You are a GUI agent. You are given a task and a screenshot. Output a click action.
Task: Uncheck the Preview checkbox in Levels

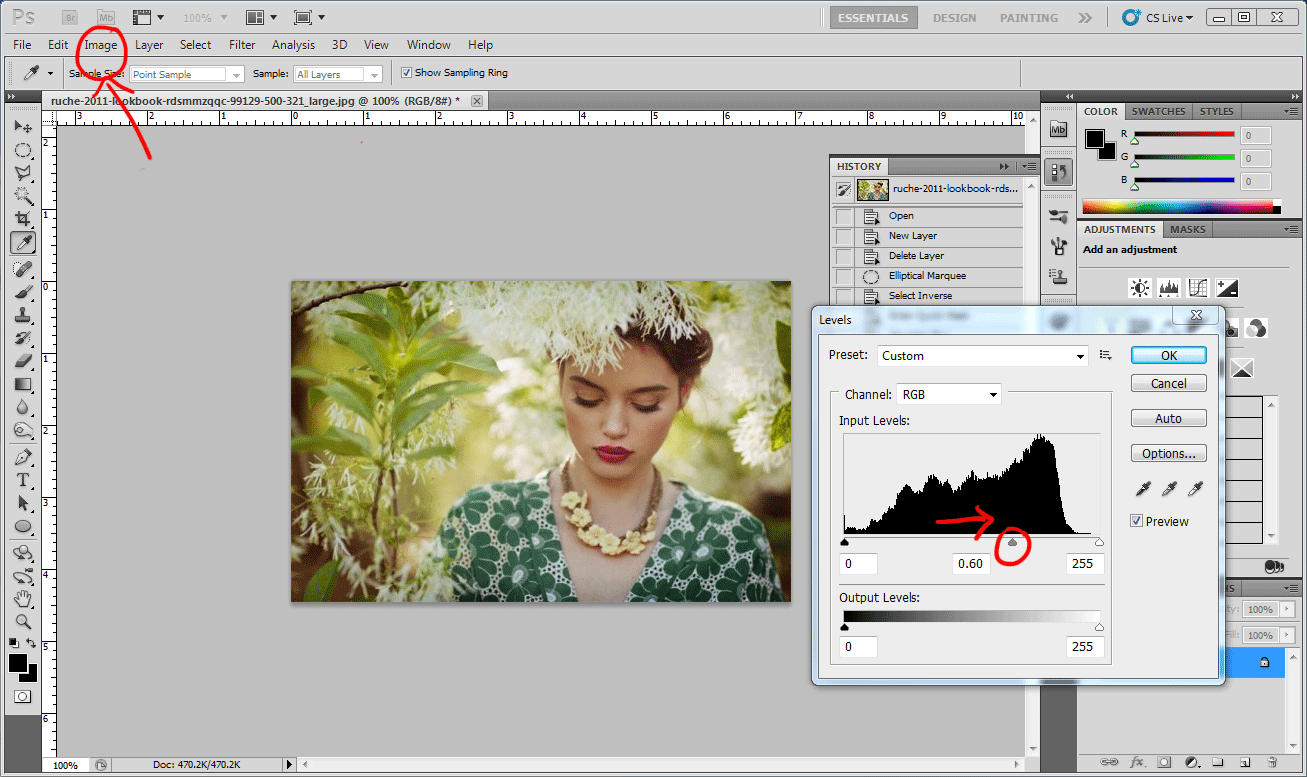[1136, 521]
